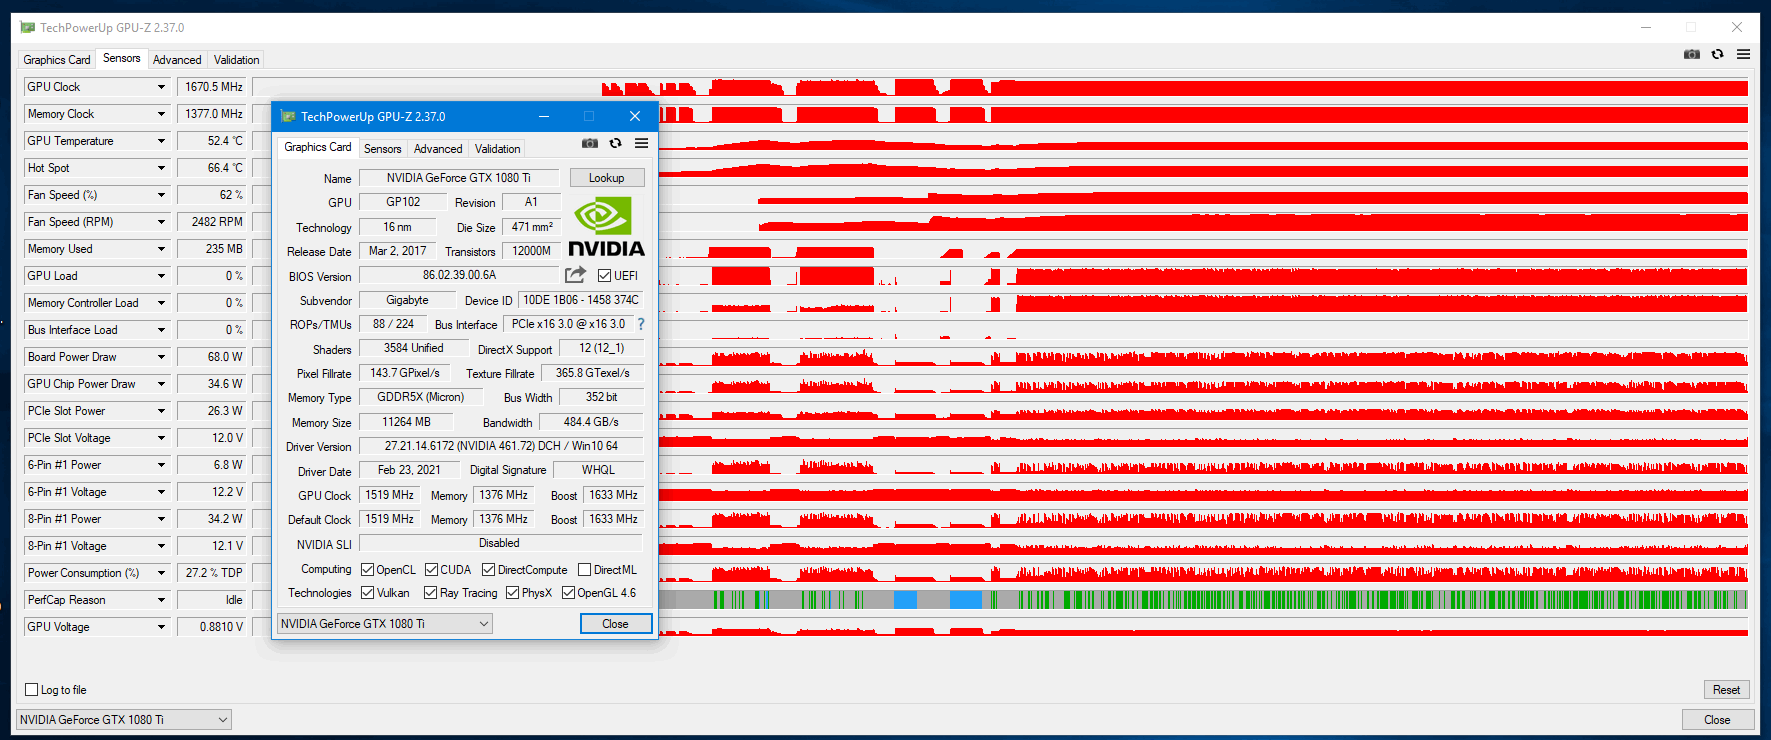The image size is (1771, 740).
Task: Toggle the DirectCompute checkbox
Action: (x=488, y=570)
